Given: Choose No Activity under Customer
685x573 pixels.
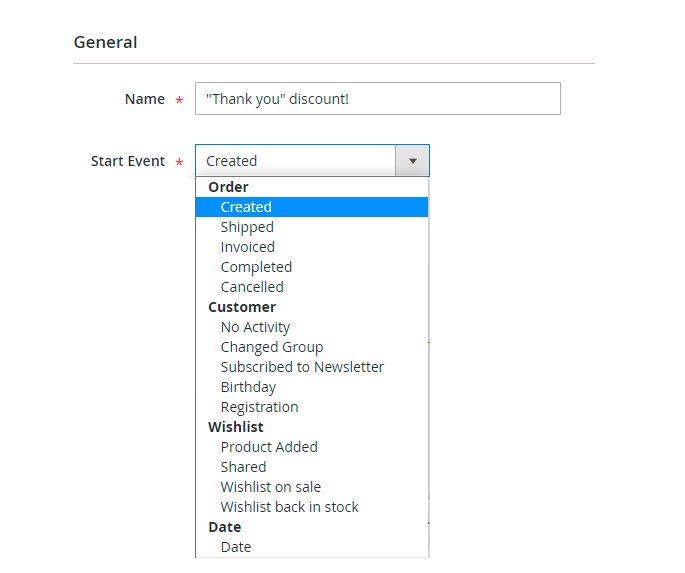Looking at the screenshot, I should tap(312, 327).
